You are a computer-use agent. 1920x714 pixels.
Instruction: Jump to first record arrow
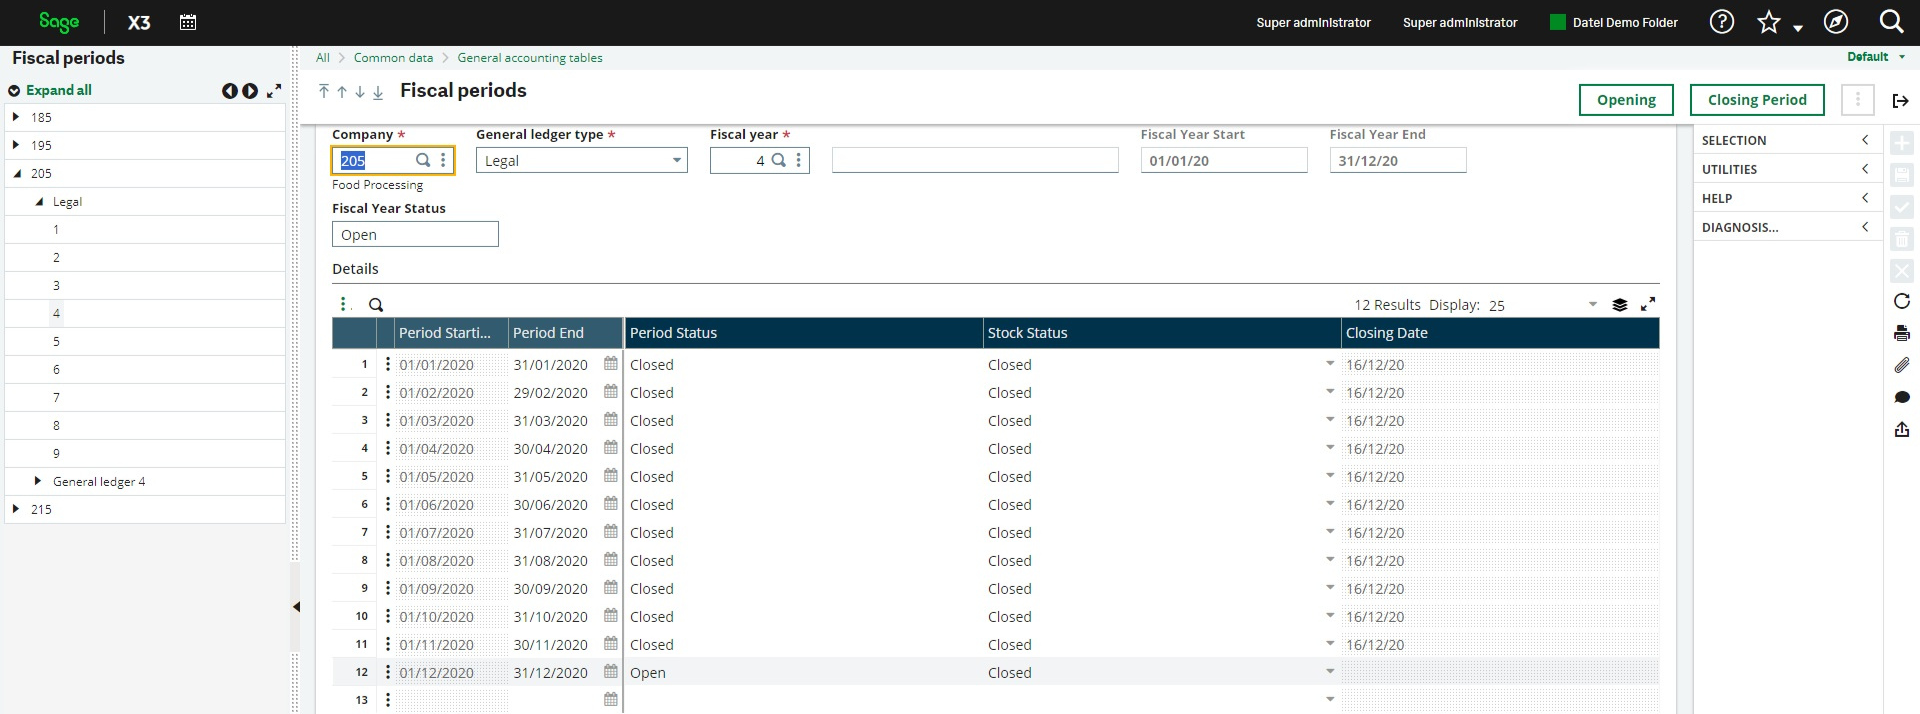[x=324, y=92]
